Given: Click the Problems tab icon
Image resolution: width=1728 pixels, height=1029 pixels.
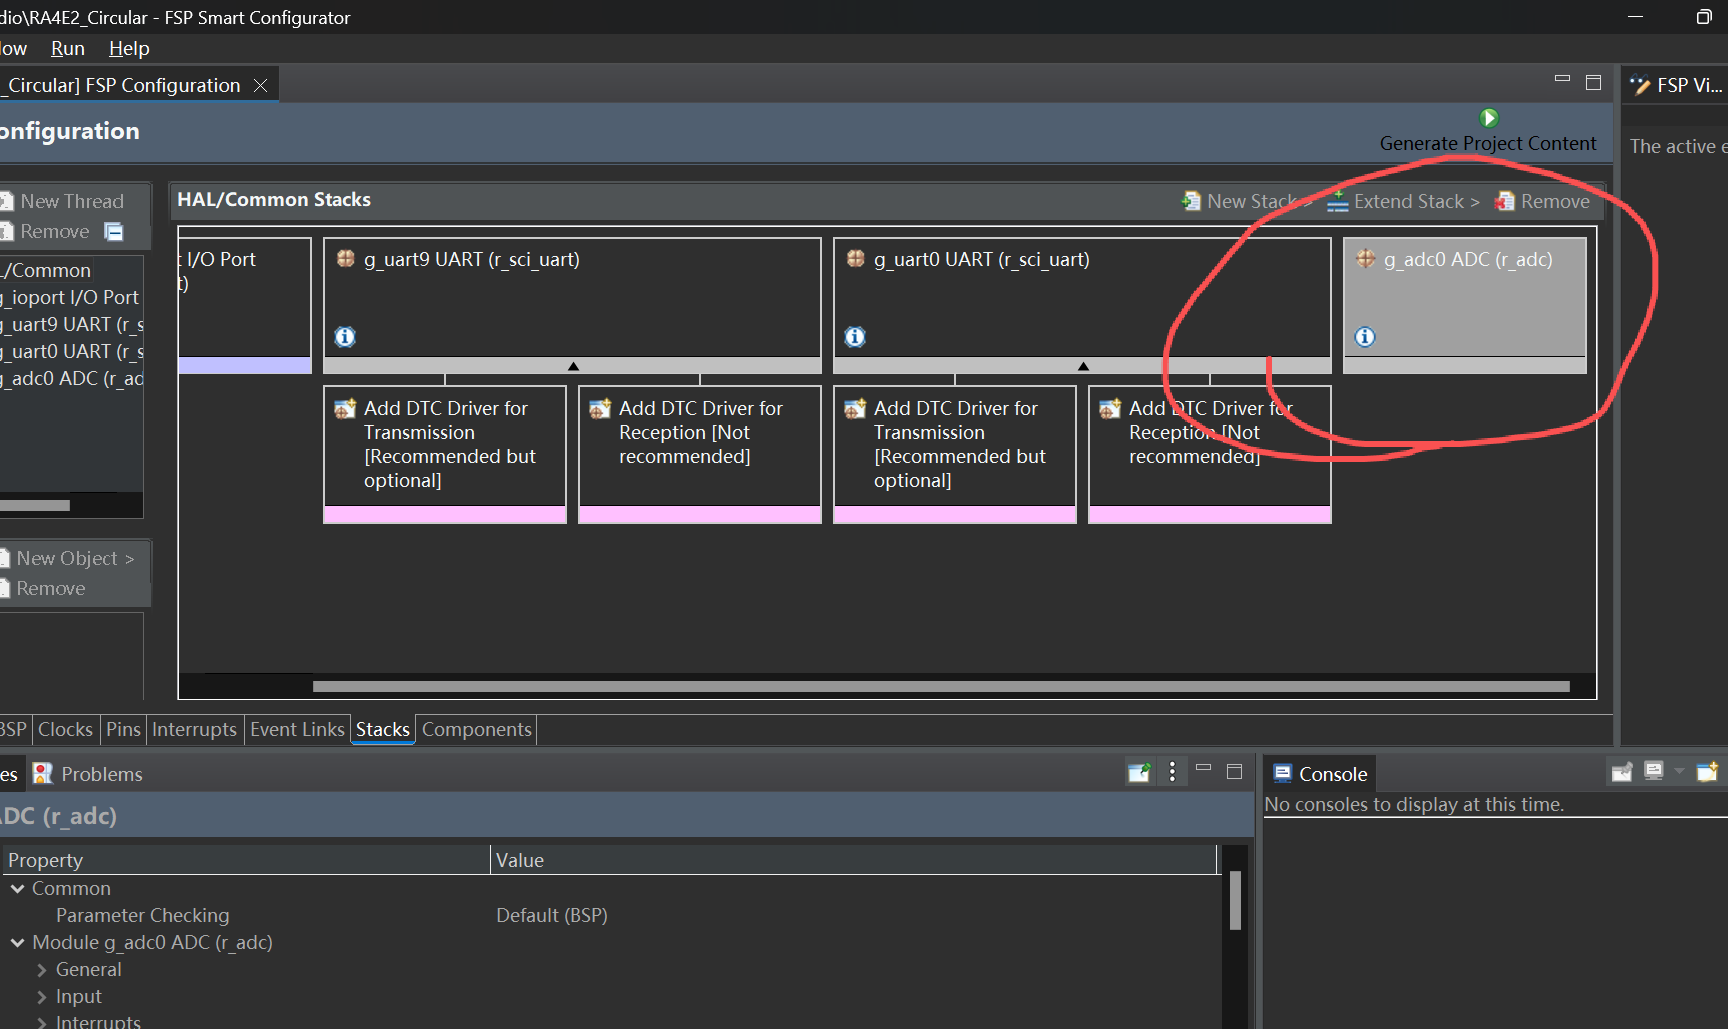Looking at the screenshot, I should [43, 773].
